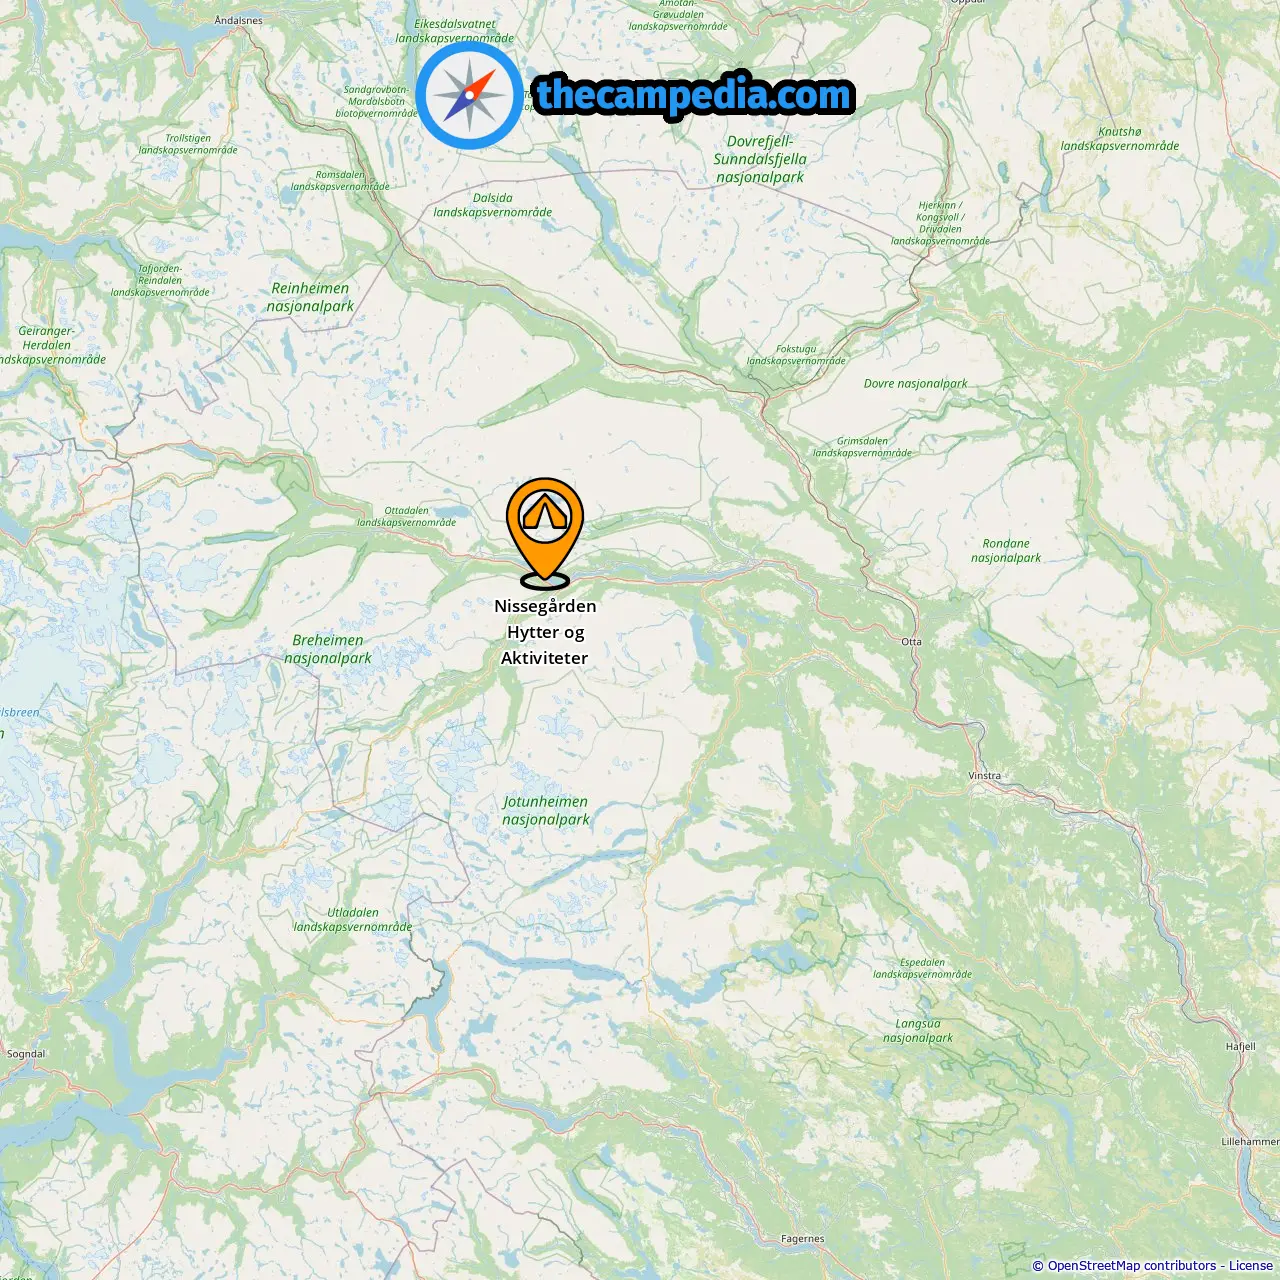Click the Åndalsnes town label
The height and width of the screenshot is (1280, 1280).
click(x=239, y=20)
